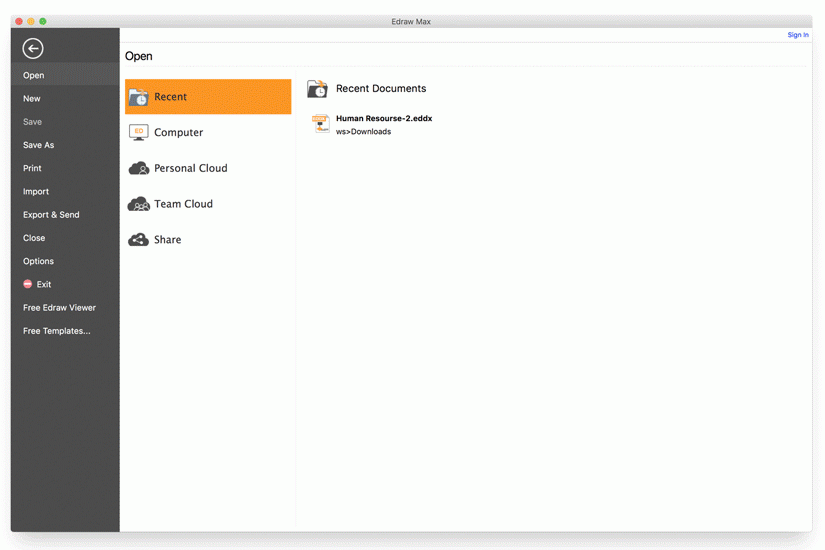Select Print from the file menu
The image size is (825, 550).
coord(33,168)
